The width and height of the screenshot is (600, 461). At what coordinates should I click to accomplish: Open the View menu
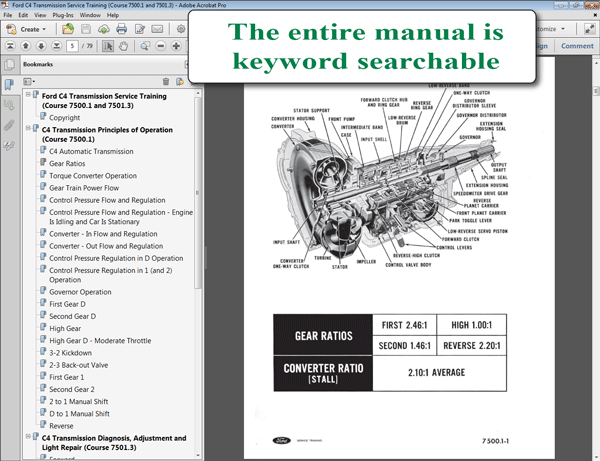click(40, 15)
